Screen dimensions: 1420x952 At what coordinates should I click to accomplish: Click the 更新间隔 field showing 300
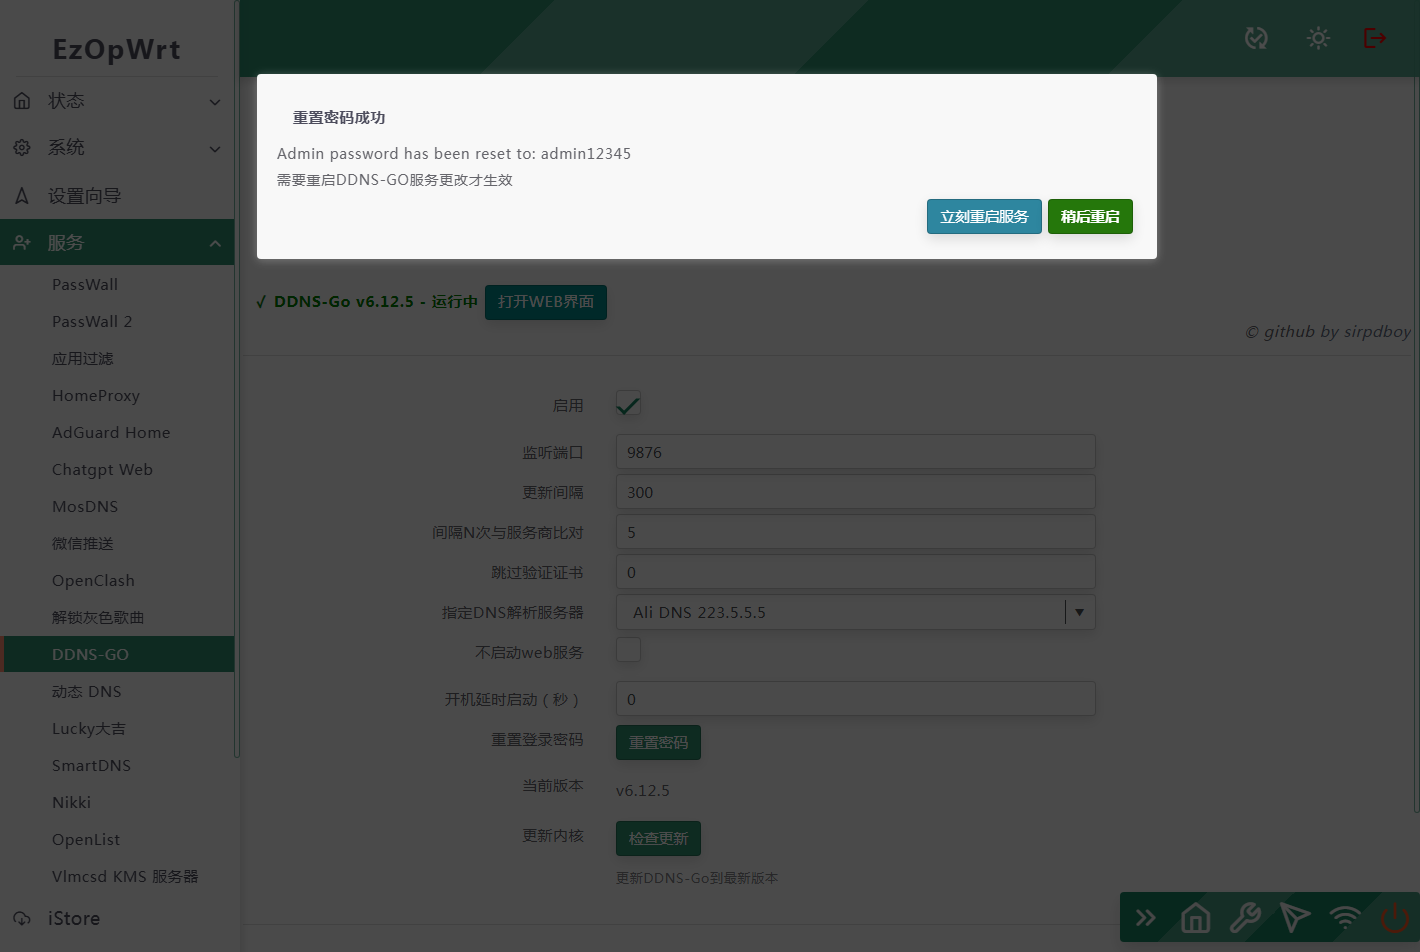(856, 492)
